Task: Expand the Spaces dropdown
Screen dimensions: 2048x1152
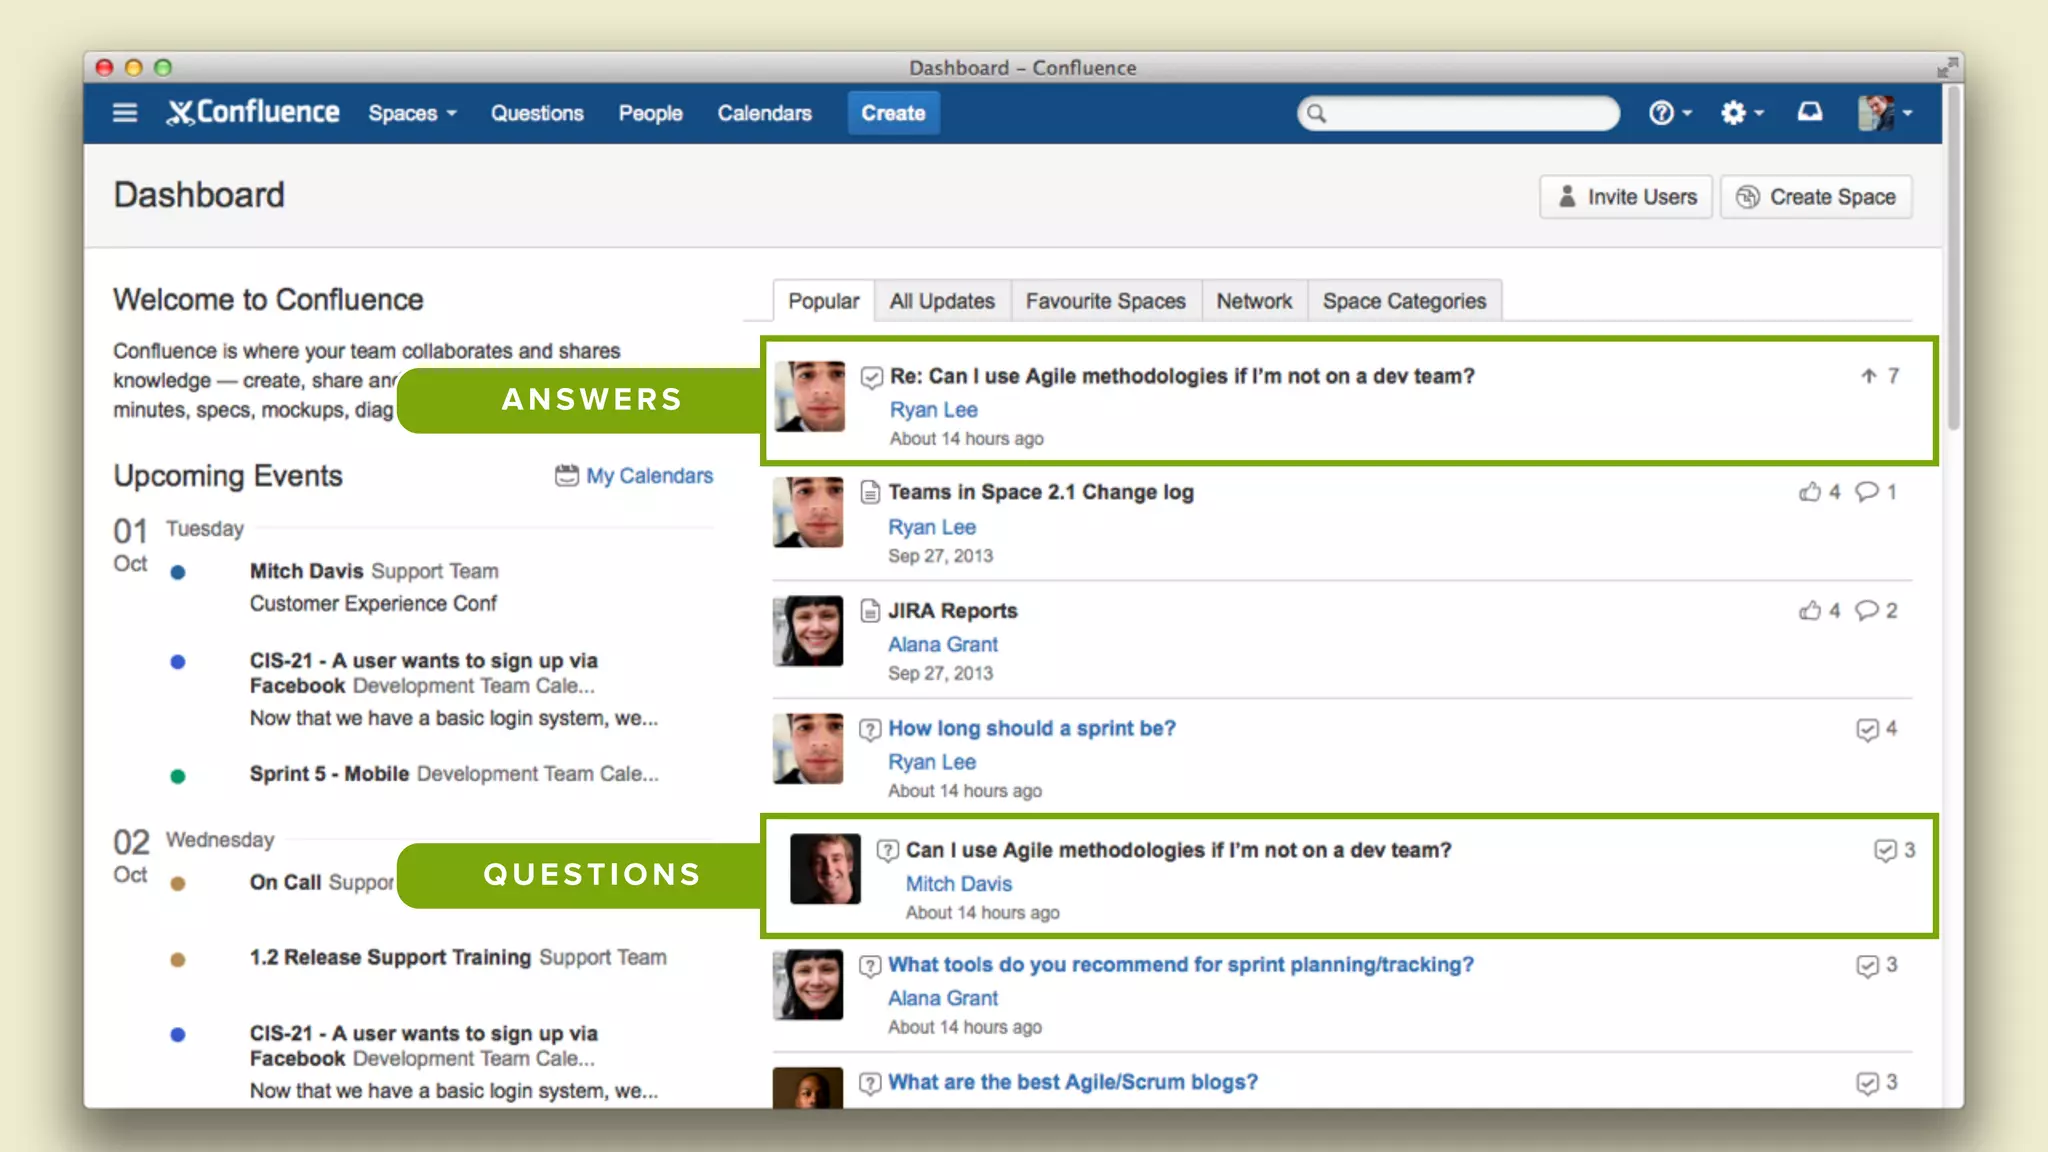Action: [x=412, y=113]
